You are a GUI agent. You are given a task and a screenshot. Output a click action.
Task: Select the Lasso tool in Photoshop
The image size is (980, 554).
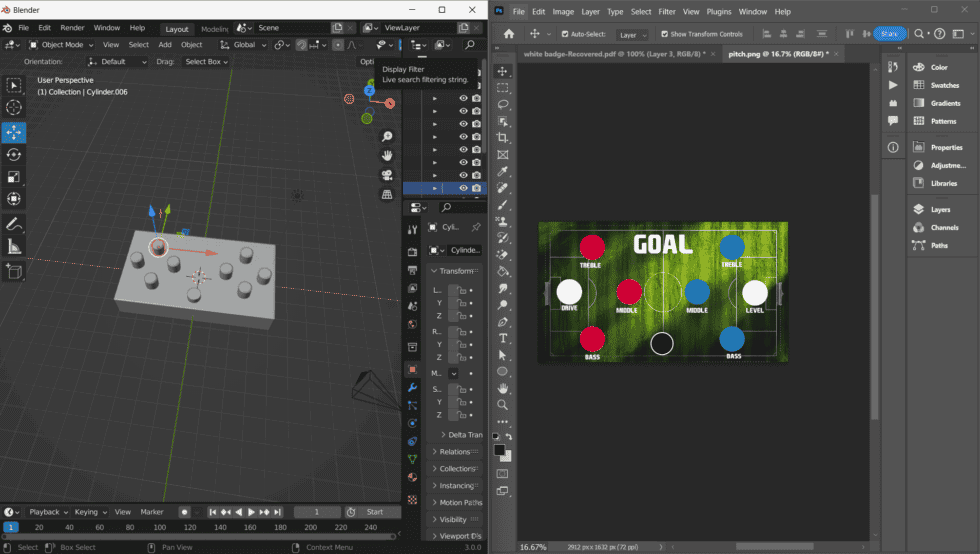point(503,104)
